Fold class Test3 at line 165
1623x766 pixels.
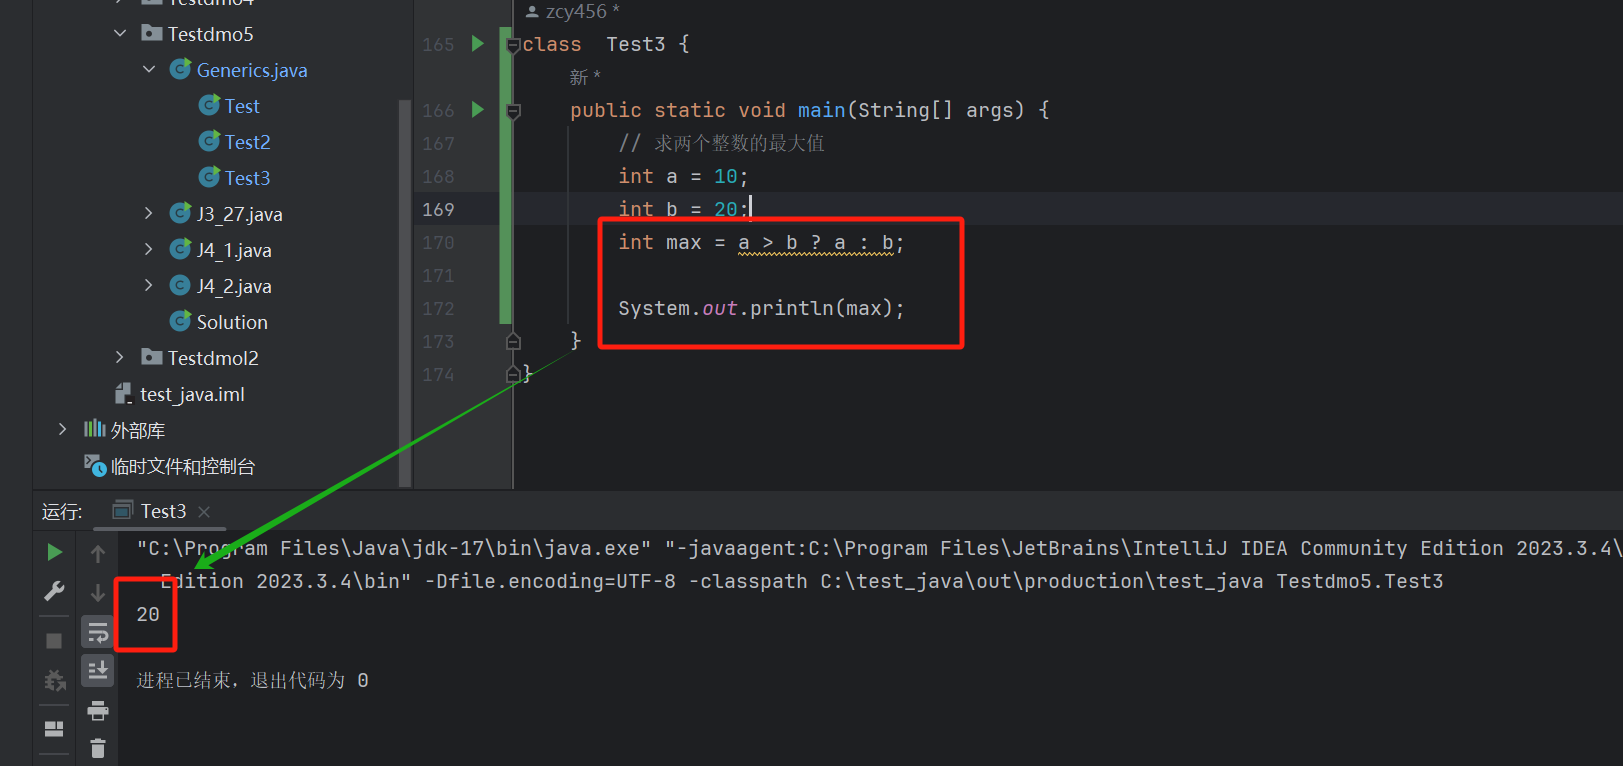point(513,45)
